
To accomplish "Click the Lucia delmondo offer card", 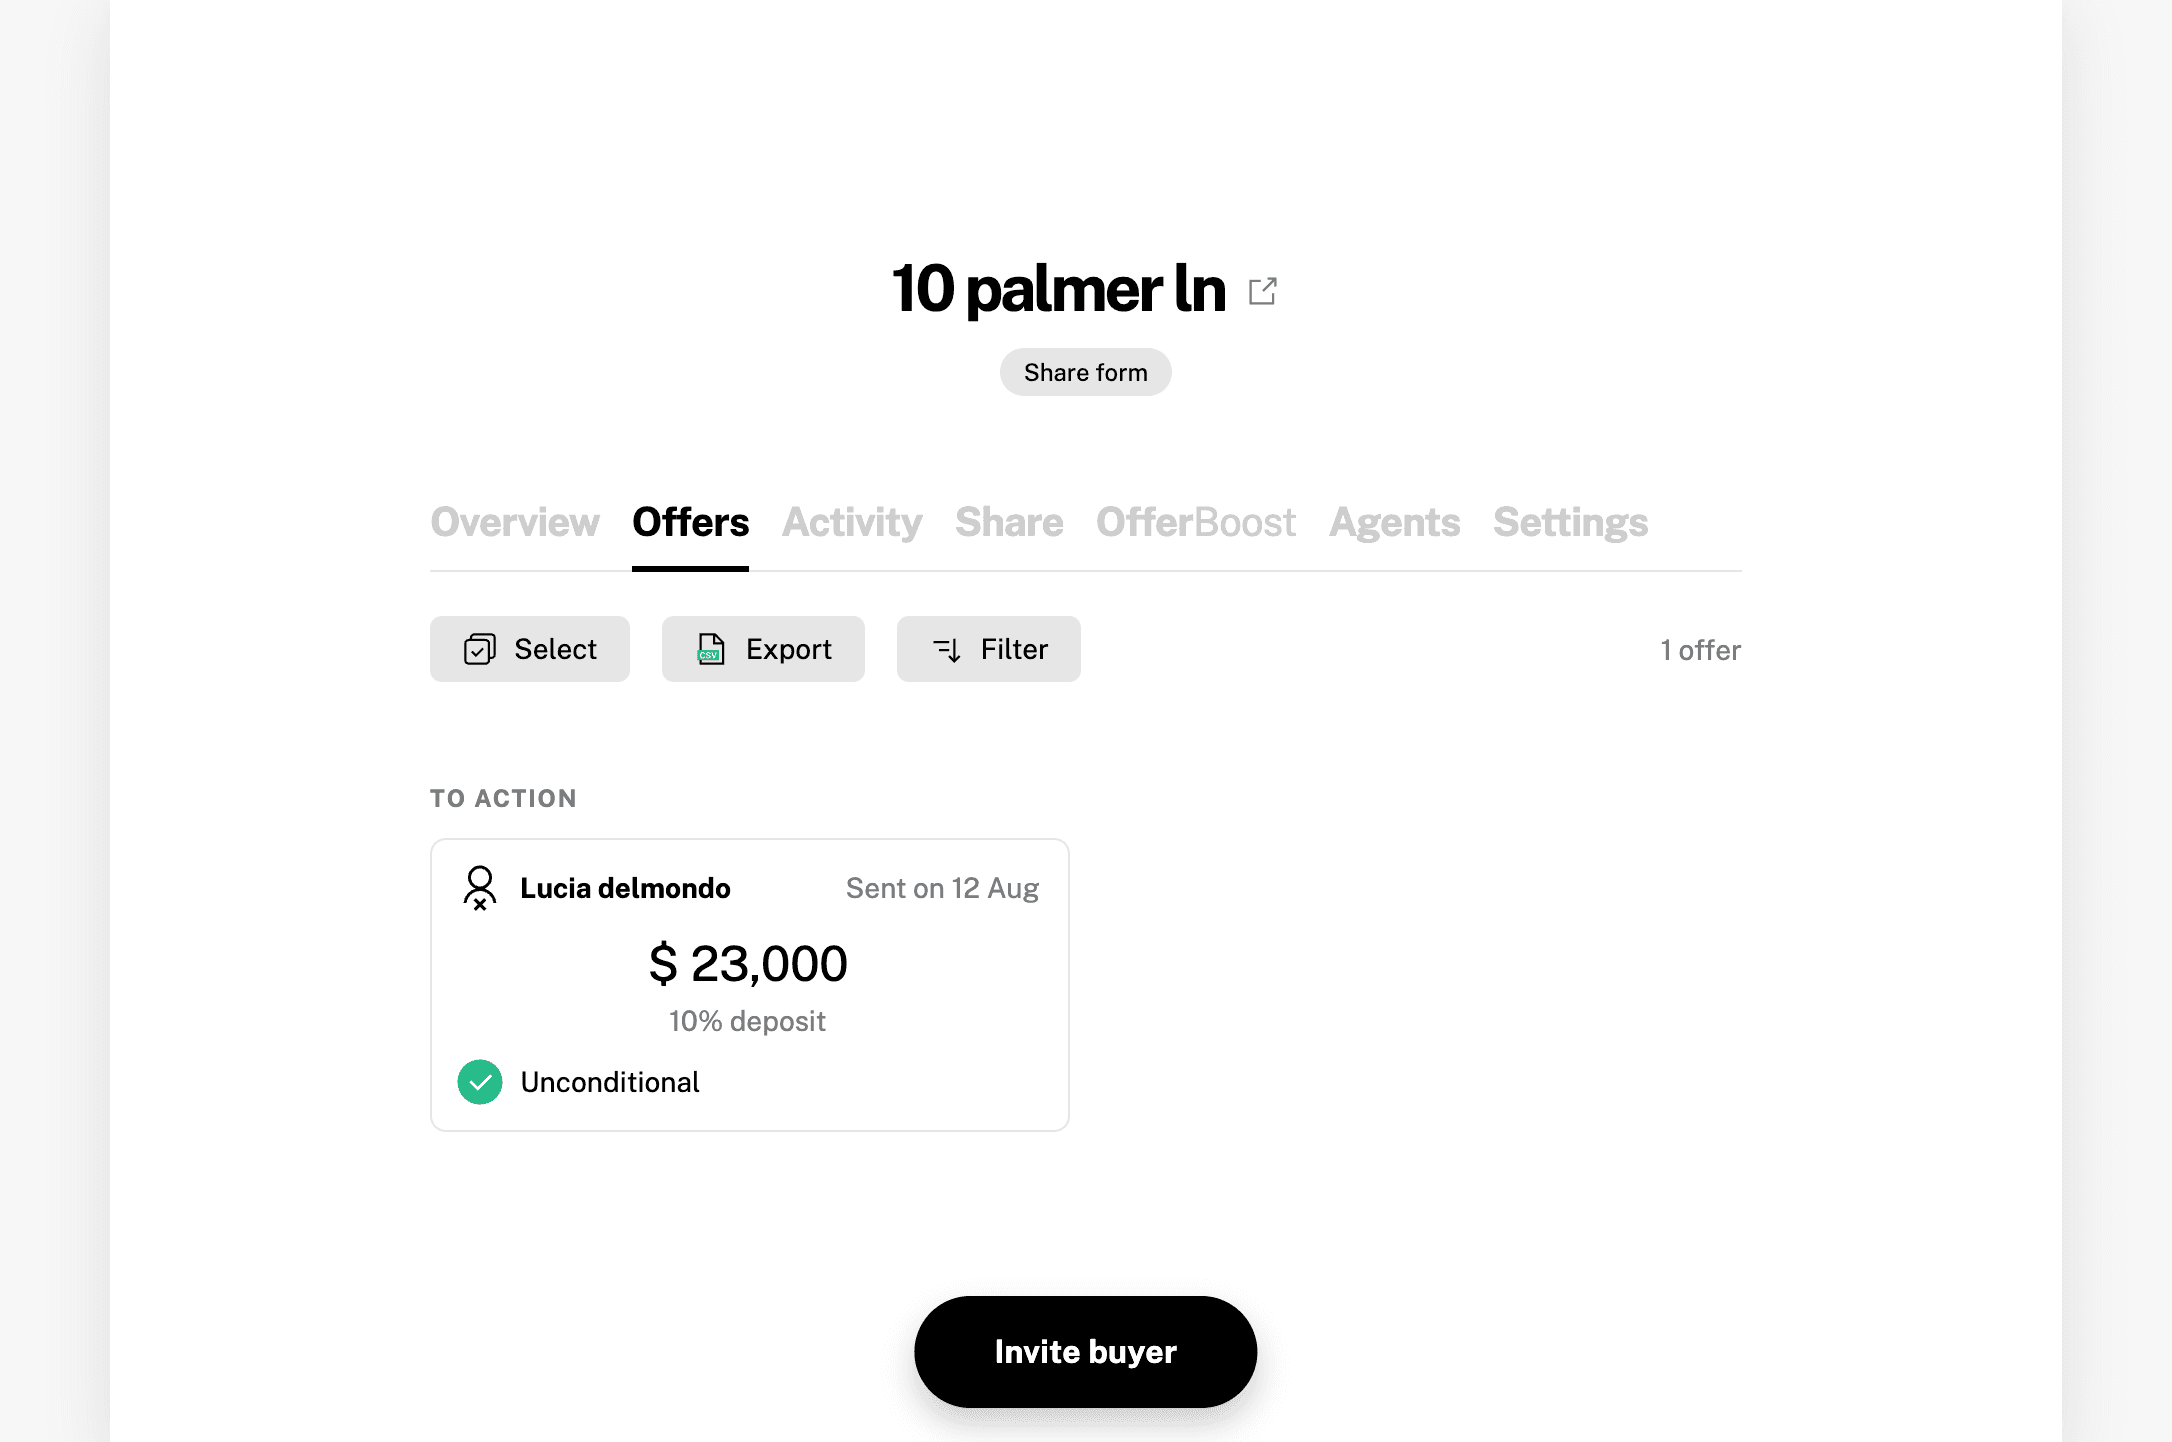I will pos(747,983).
